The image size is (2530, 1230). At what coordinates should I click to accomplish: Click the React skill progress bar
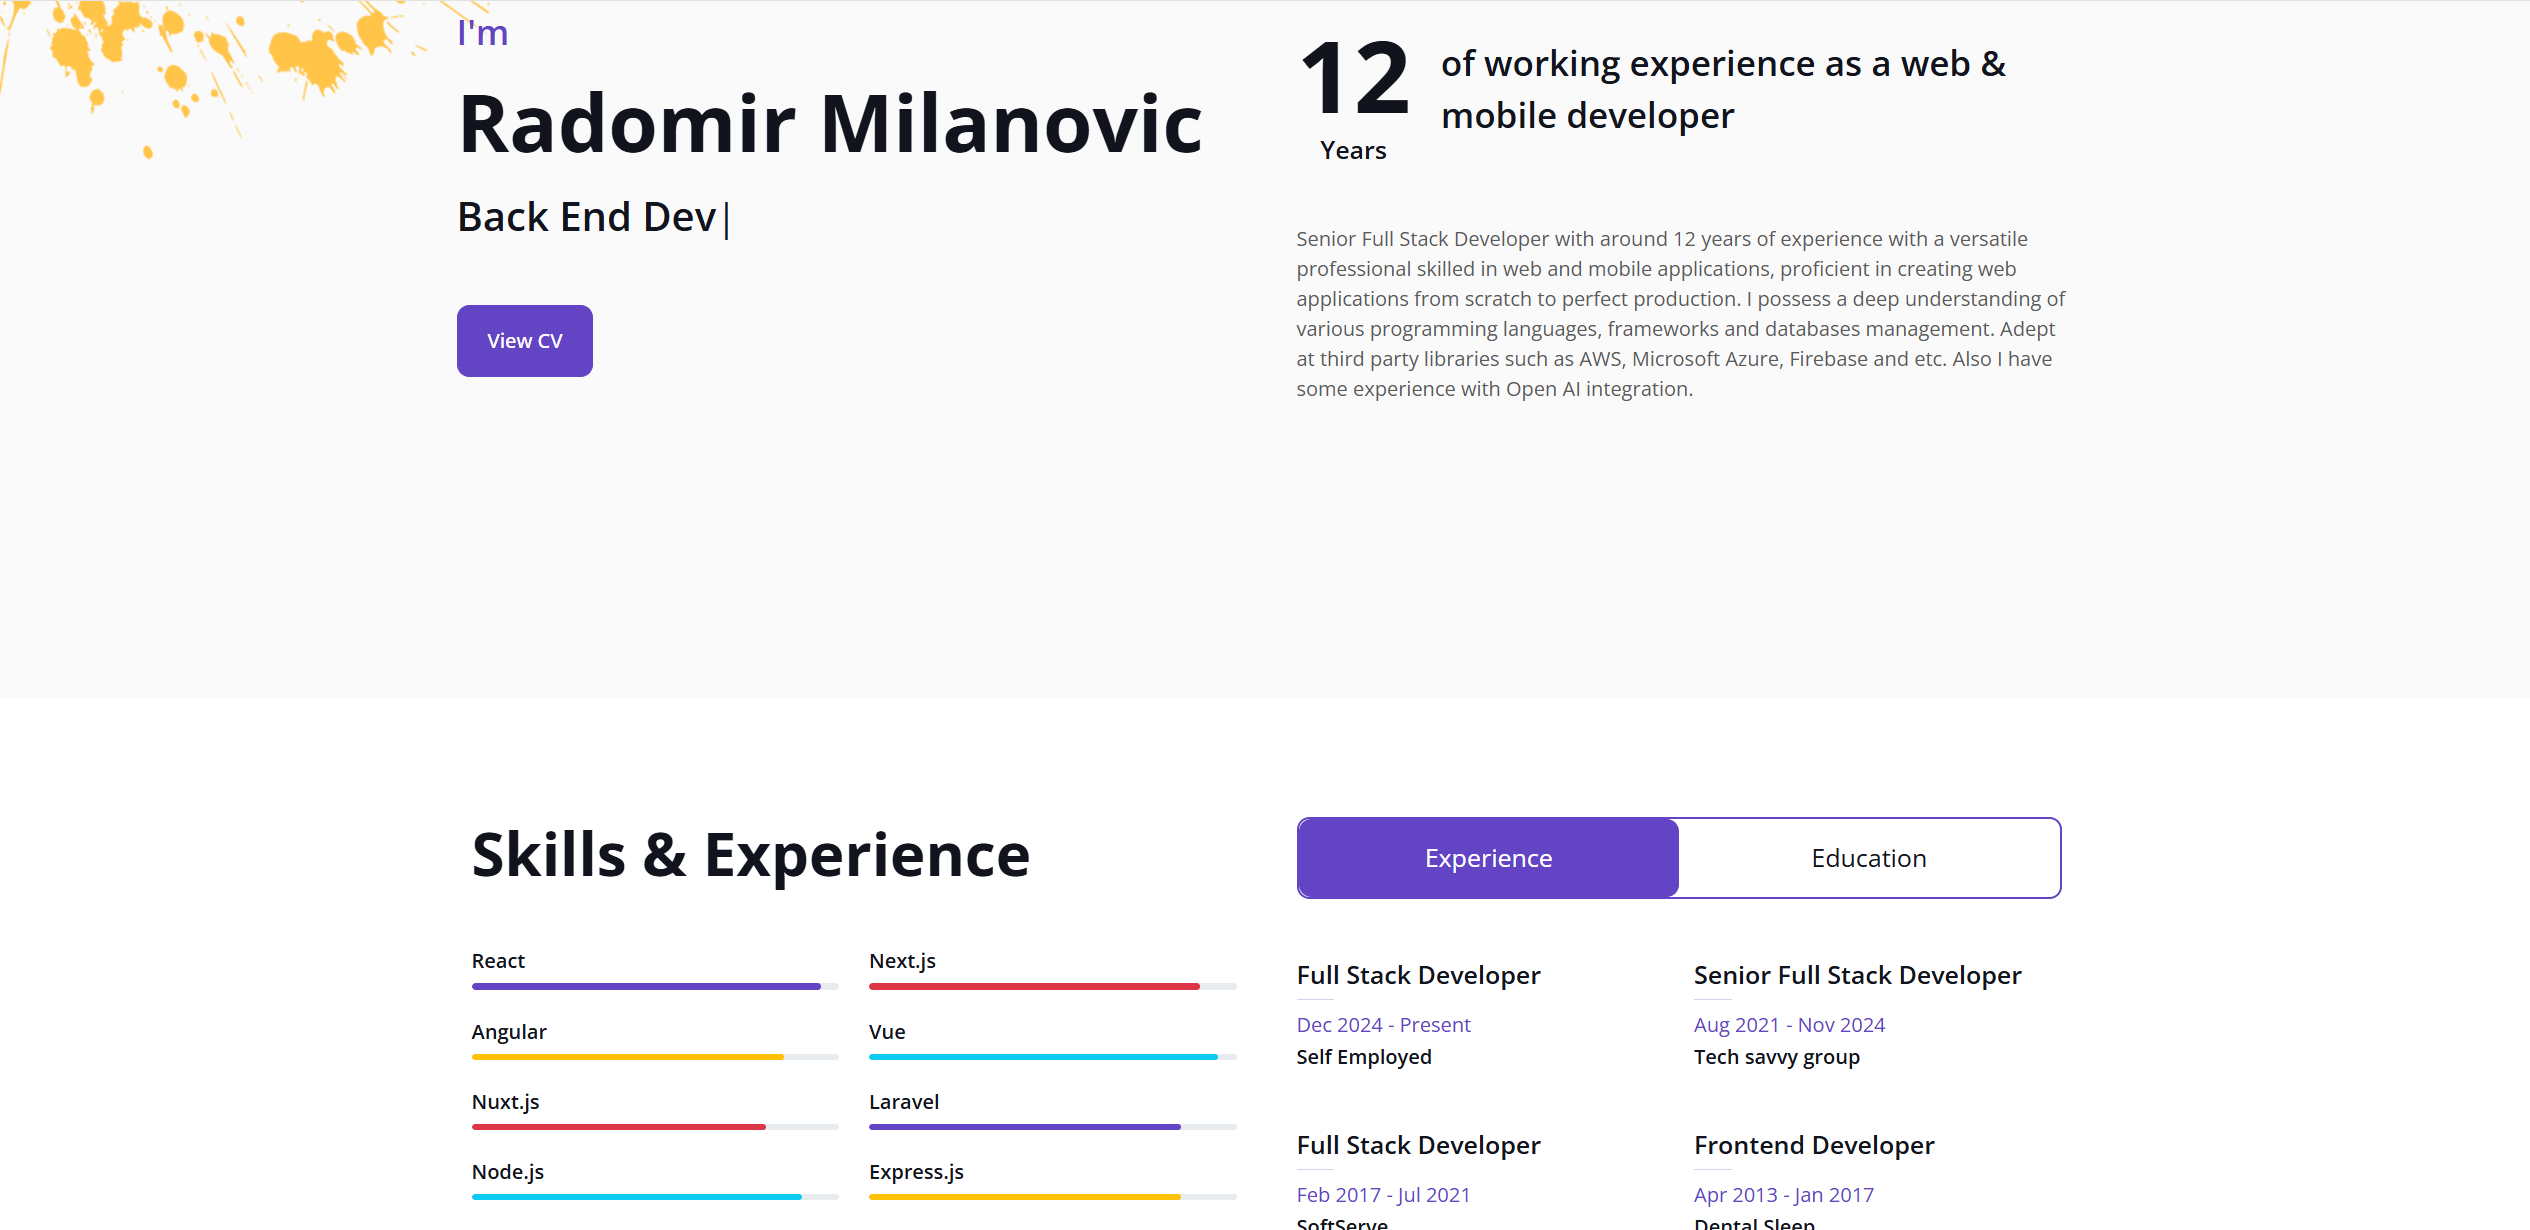[654, 986]
